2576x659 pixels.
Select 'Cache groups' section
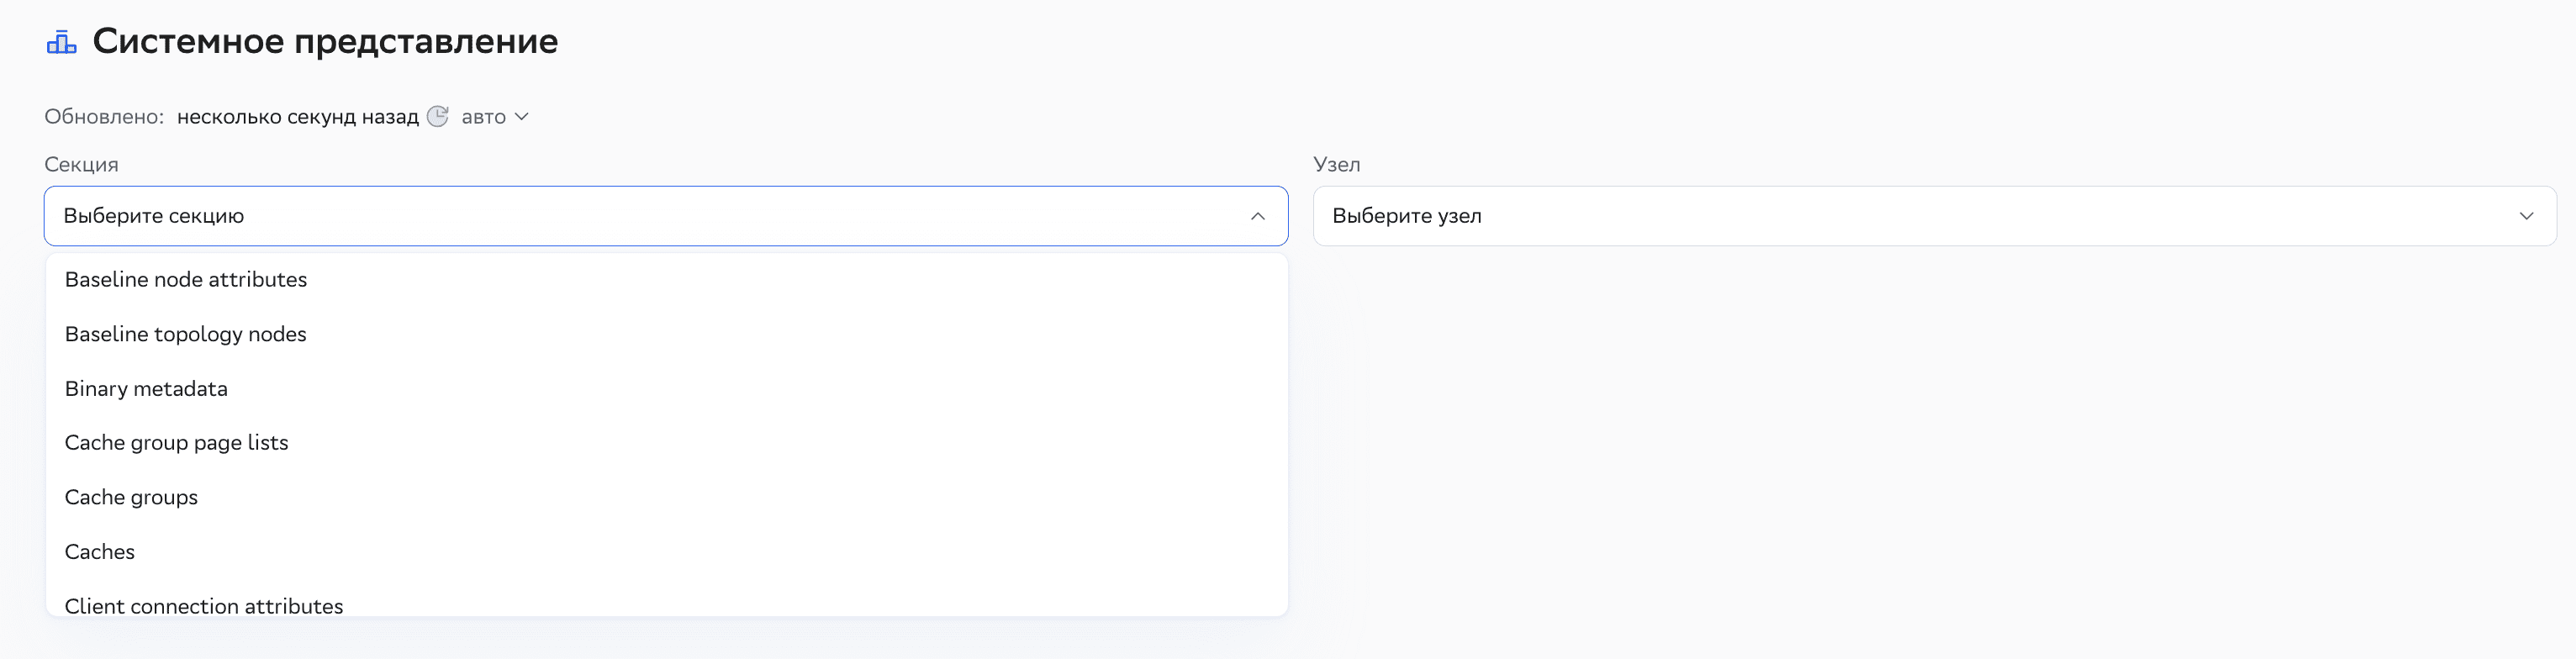[x=131, y=497]
